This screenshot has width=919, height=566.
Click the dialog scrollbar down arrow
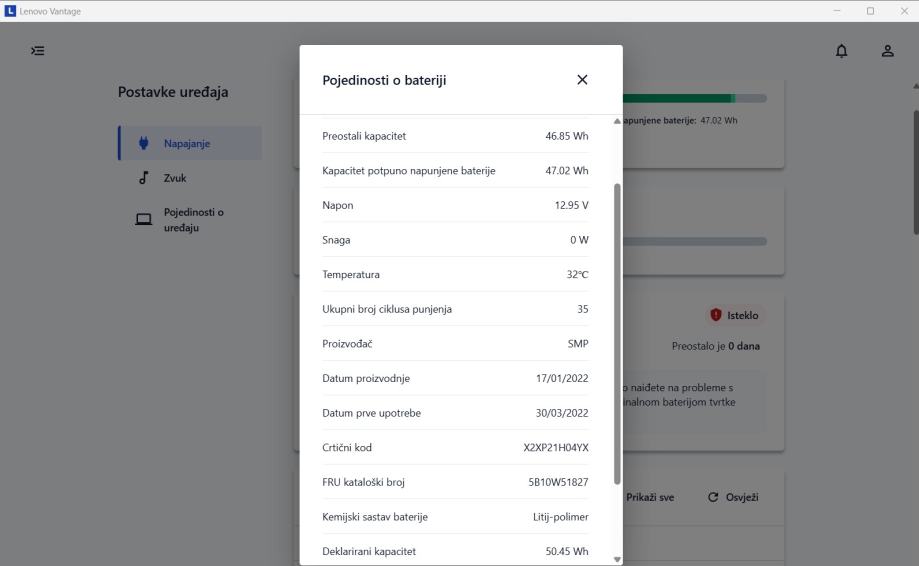(617, 559)
